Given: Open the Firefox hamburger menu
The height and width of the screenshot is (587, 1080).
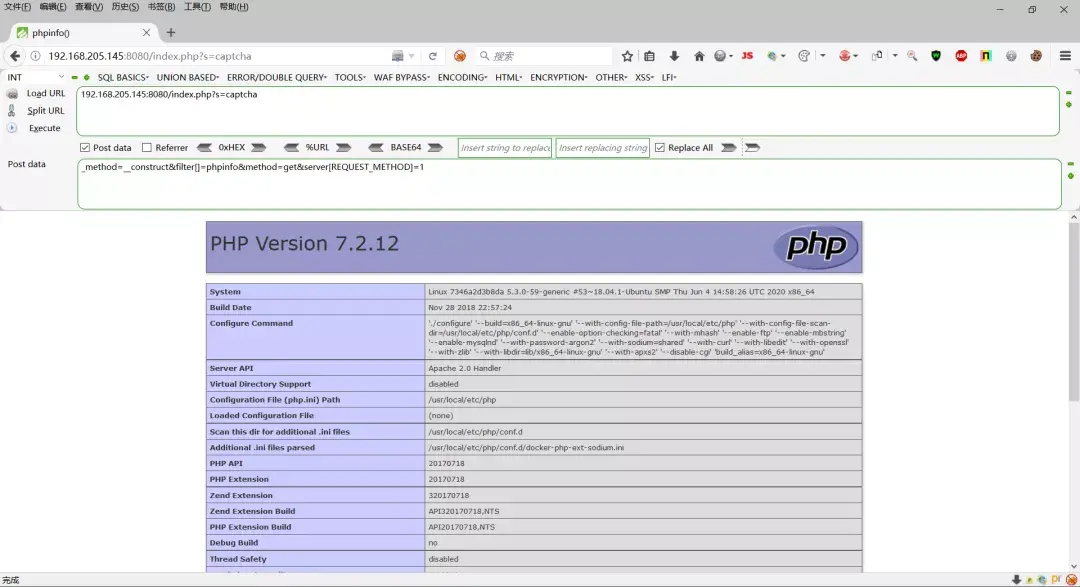Looking at the screenshot, I should click(x=1066, y=56).
